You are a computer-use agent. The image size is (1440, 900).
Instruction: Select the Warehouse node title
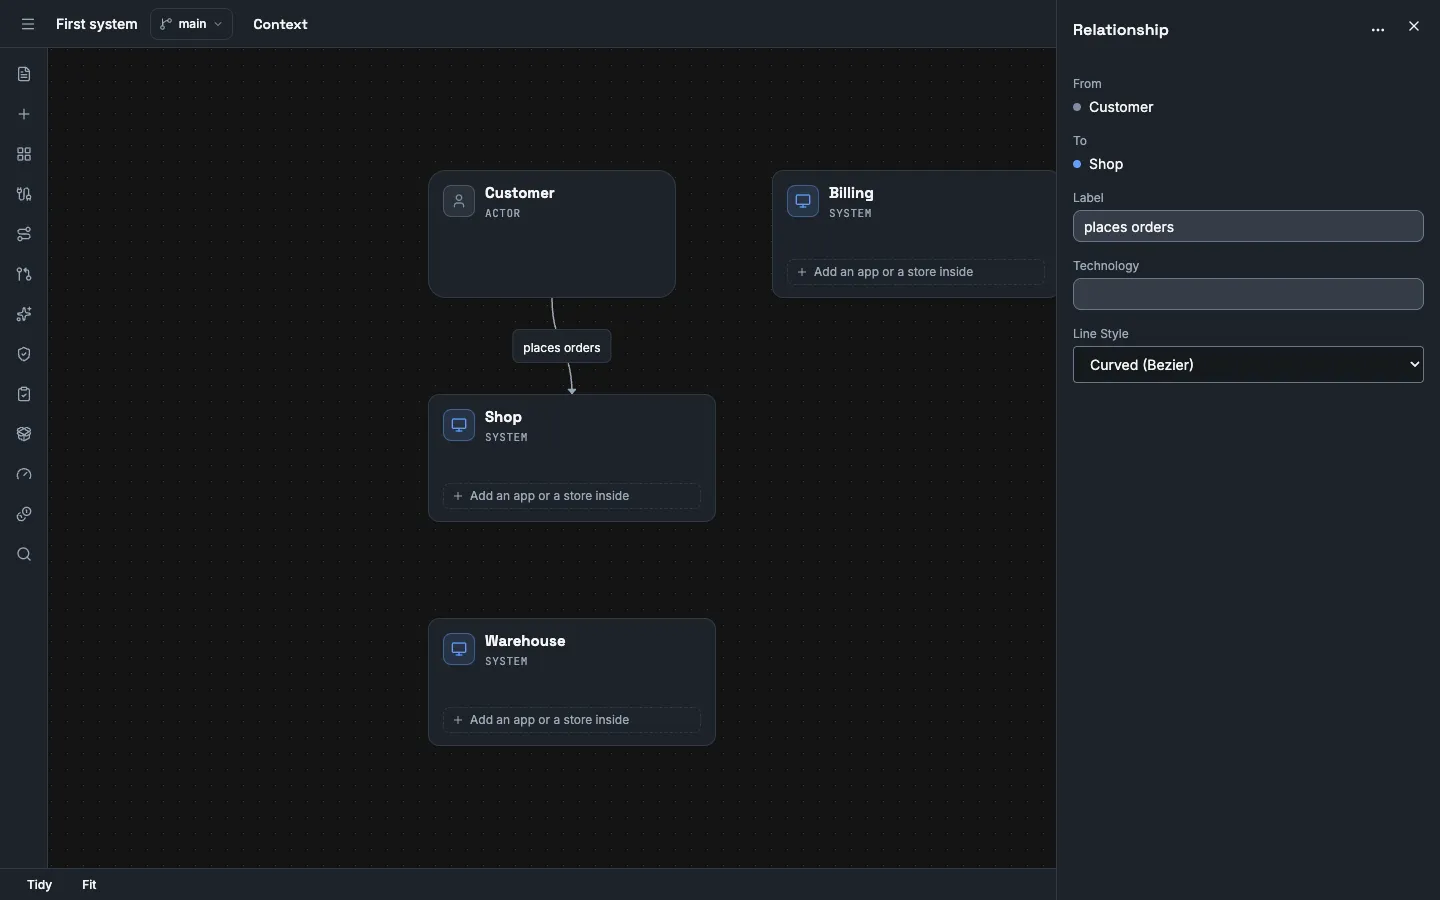(525, 641)
